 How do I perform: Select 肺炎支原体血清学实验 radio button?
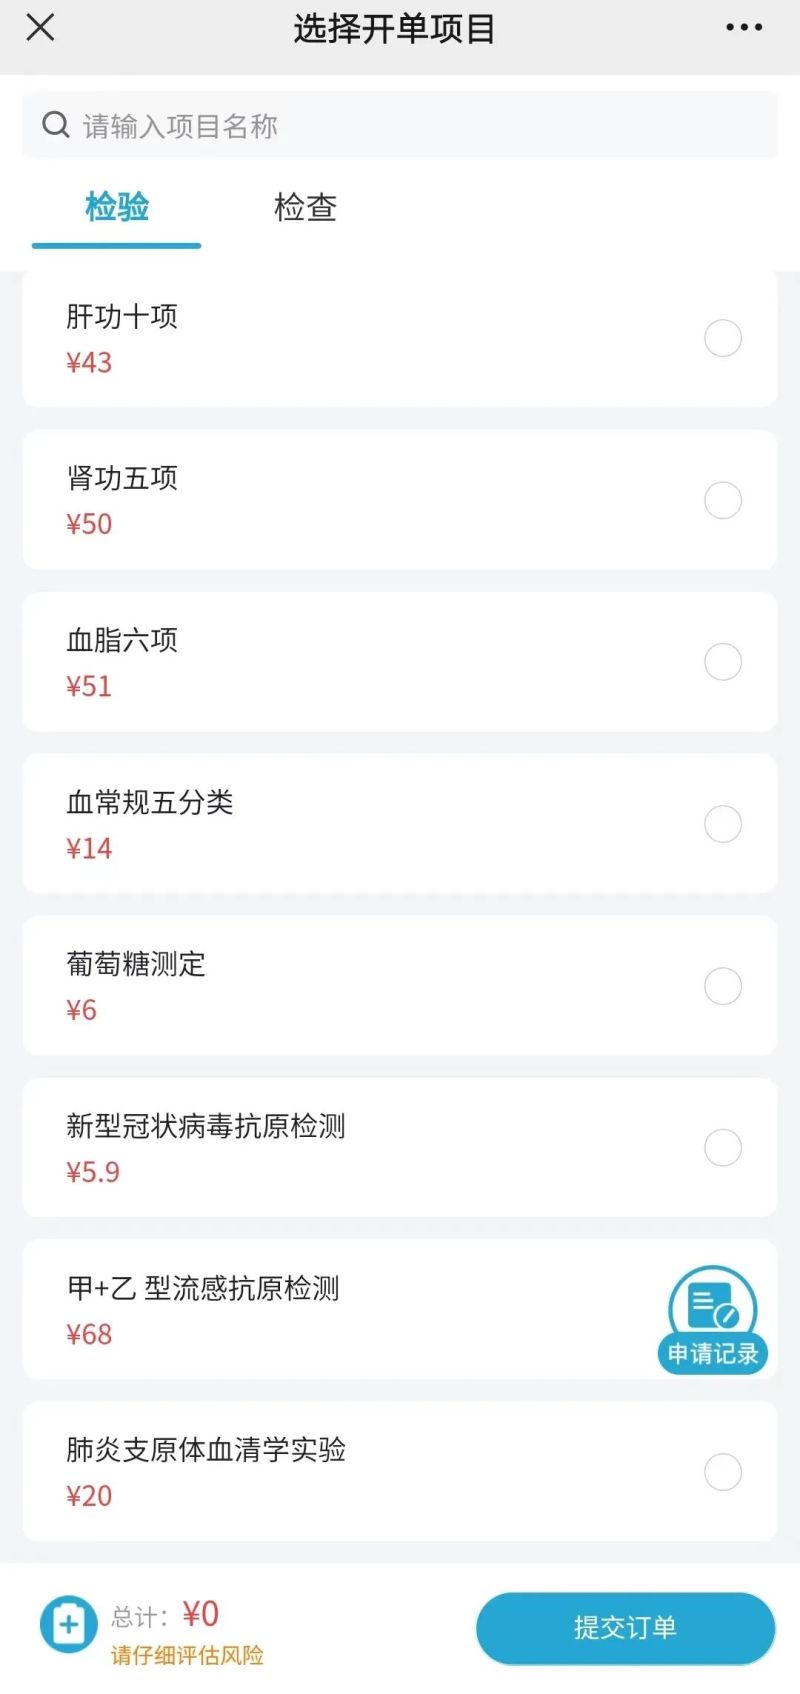pos(722,1472)
